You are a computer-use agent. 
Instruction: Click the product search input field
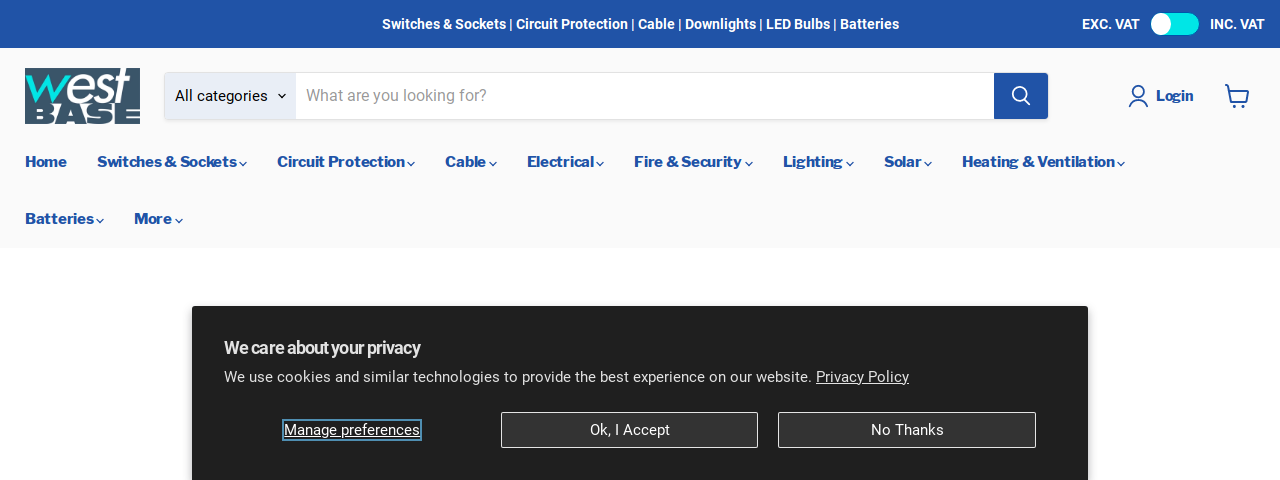tap(645, 96)
